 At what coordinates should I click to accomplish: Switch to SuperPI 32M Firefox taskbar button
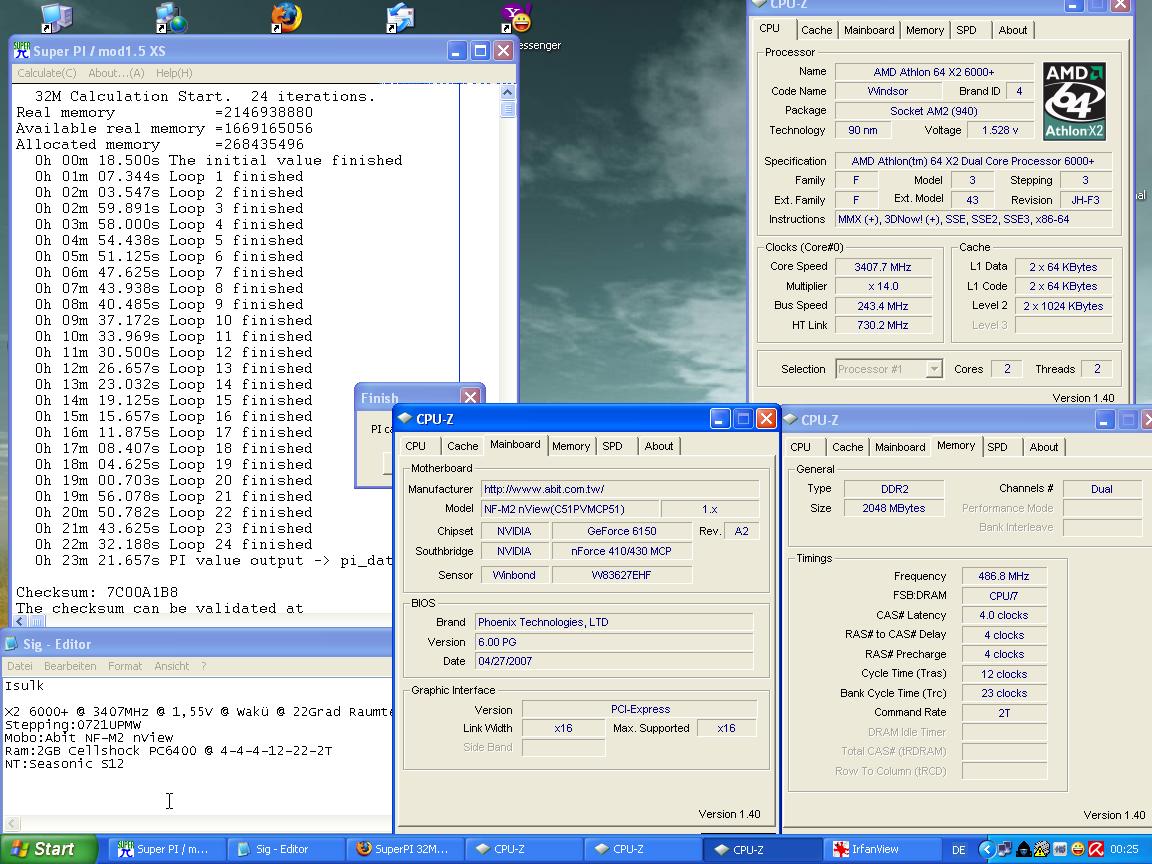tap(405, 849)
